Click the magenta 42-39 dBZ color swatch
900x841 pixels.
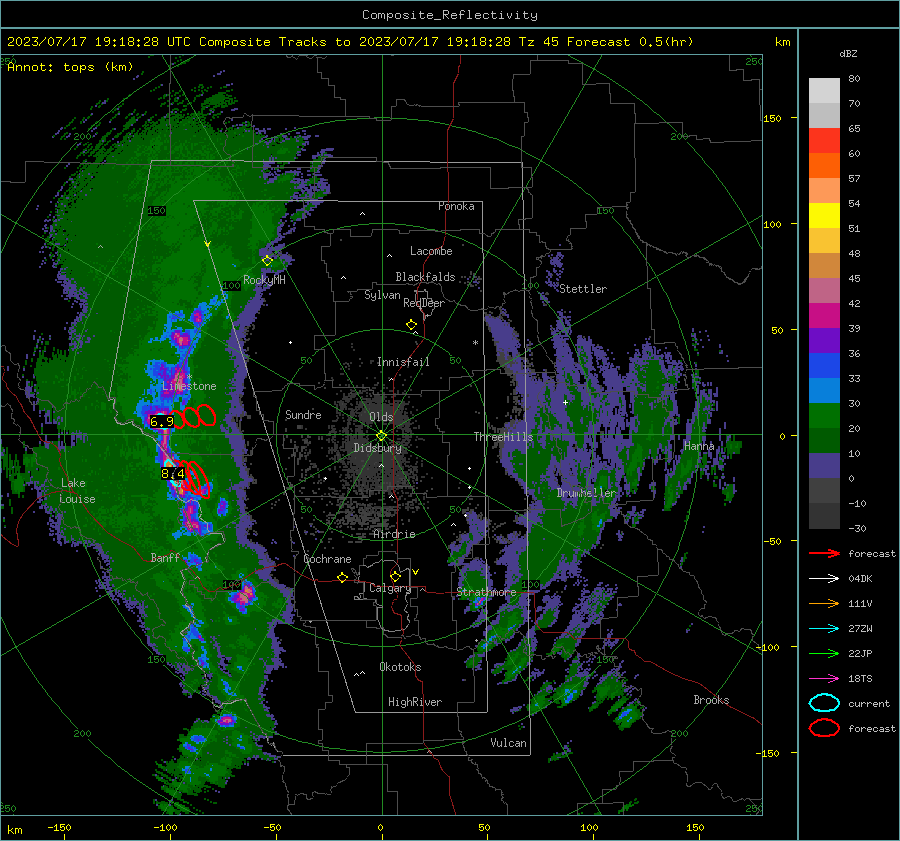pos(824,316)
